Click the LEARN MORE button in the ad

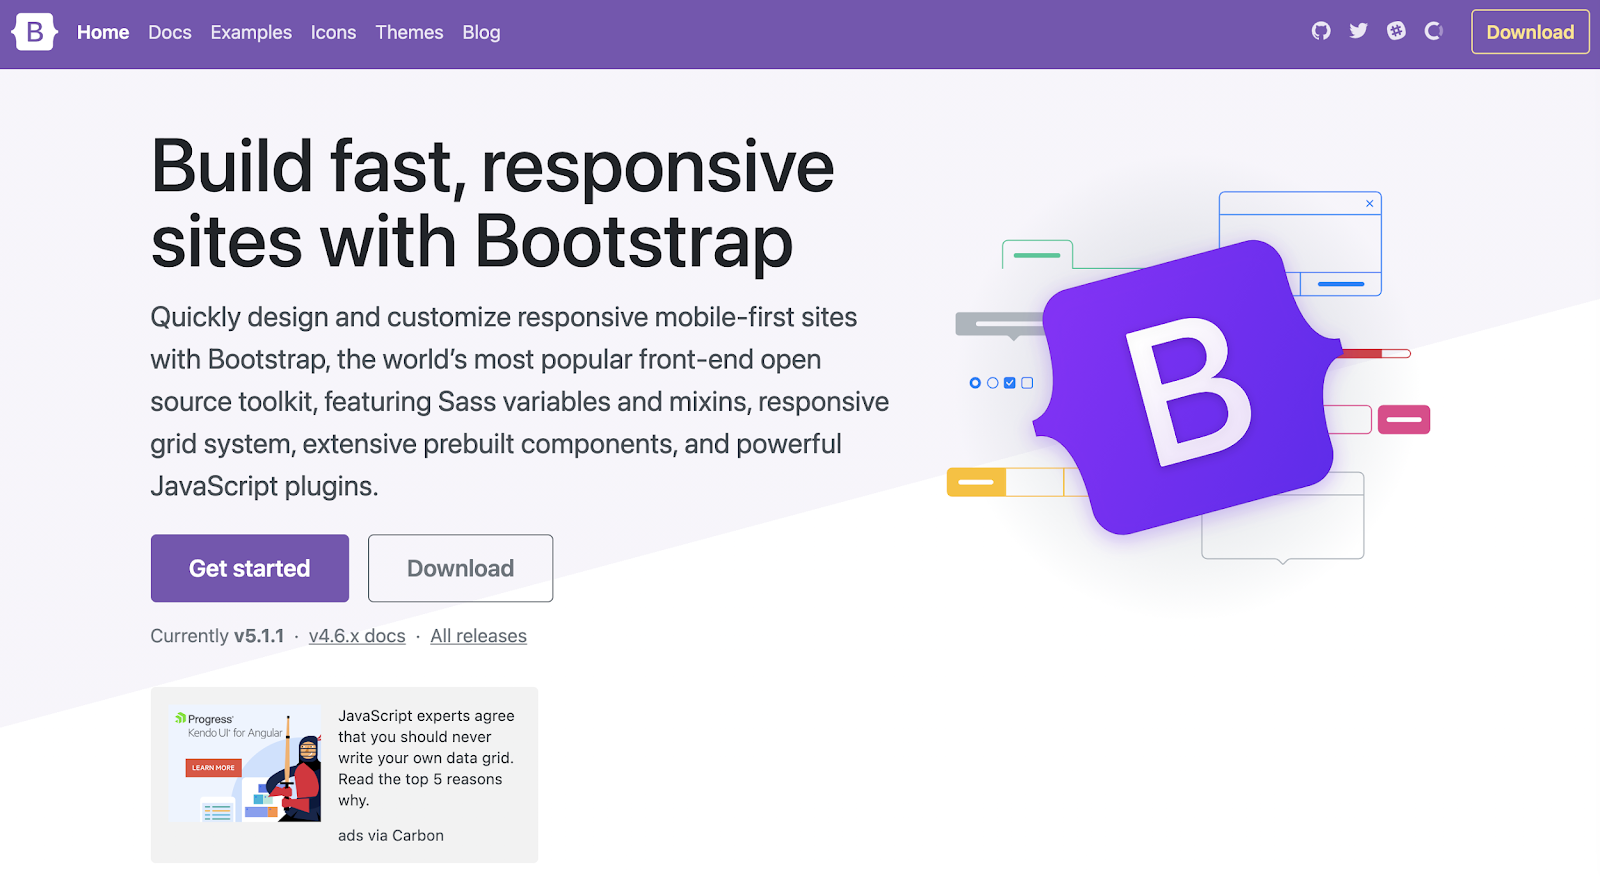pyautogui.click(x=213, y=768)
